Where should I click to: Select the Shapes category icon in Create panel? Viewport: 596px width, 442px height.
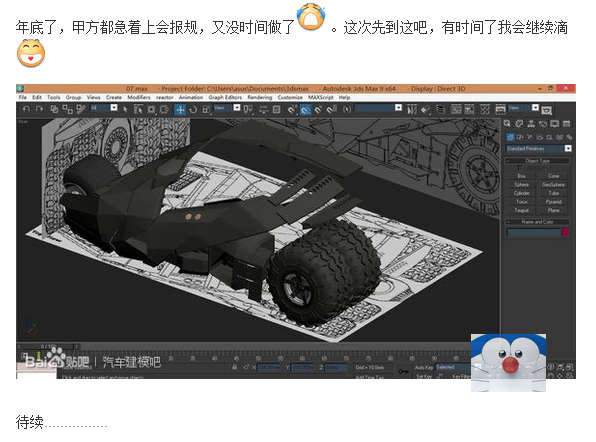pyautogui.click(x=520, y=137)
